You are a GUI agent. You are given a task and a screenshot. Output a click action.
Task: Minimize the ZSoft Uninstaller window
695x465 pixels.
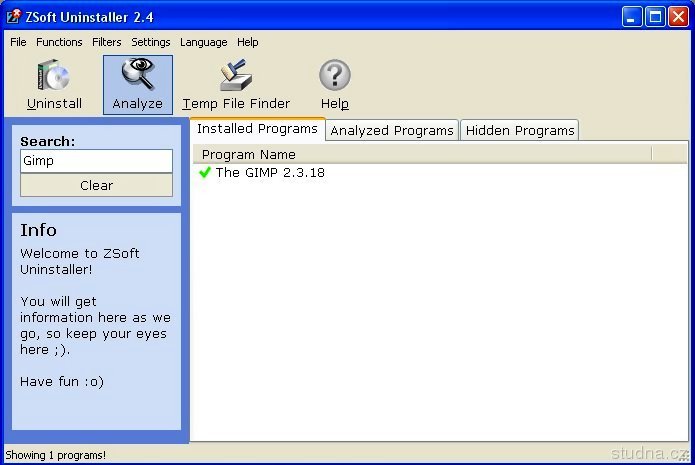click(632, 17)
